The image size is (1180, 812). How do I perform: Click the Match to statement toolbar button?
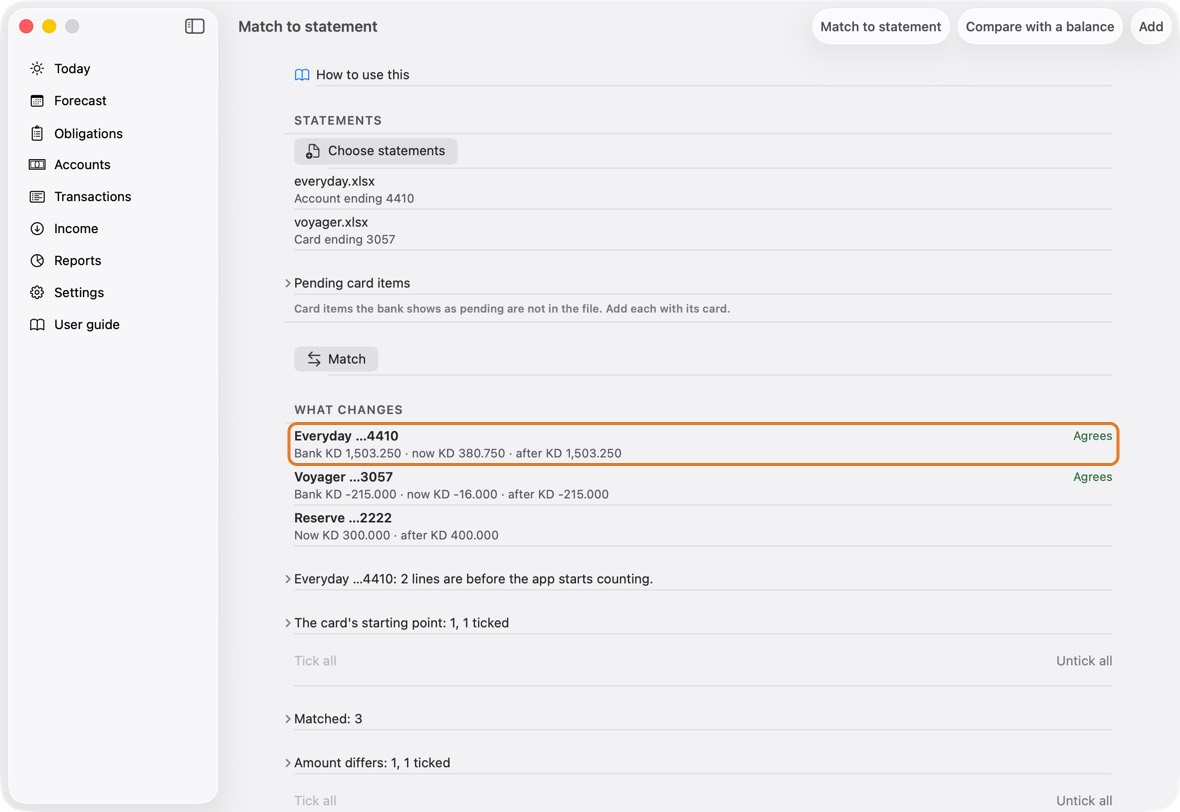[x=880, y=26]
